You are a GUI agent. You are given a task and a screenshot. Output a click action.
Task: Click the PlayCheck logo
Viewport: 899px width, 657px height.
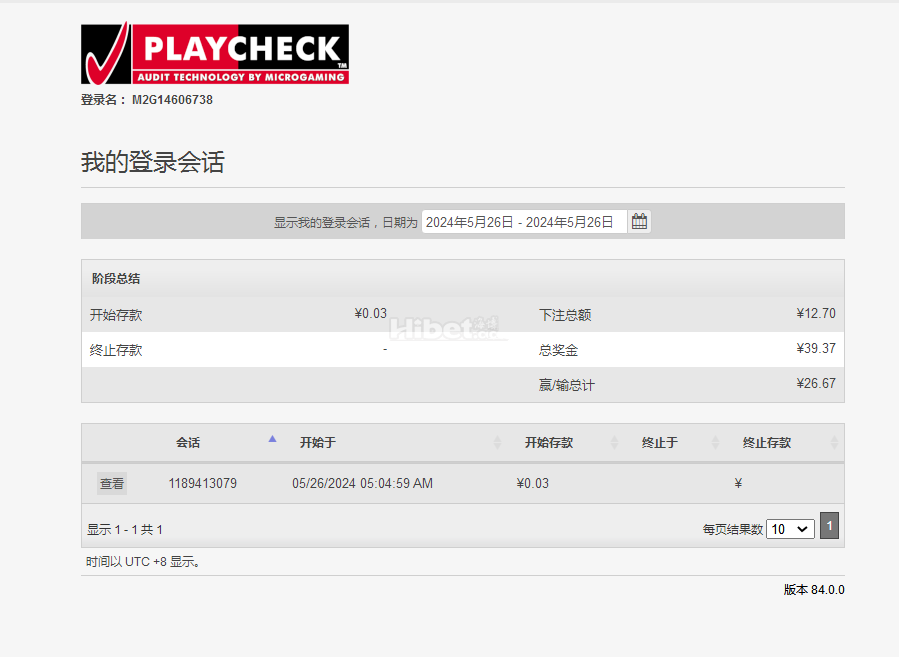click(x=215, y=53)
